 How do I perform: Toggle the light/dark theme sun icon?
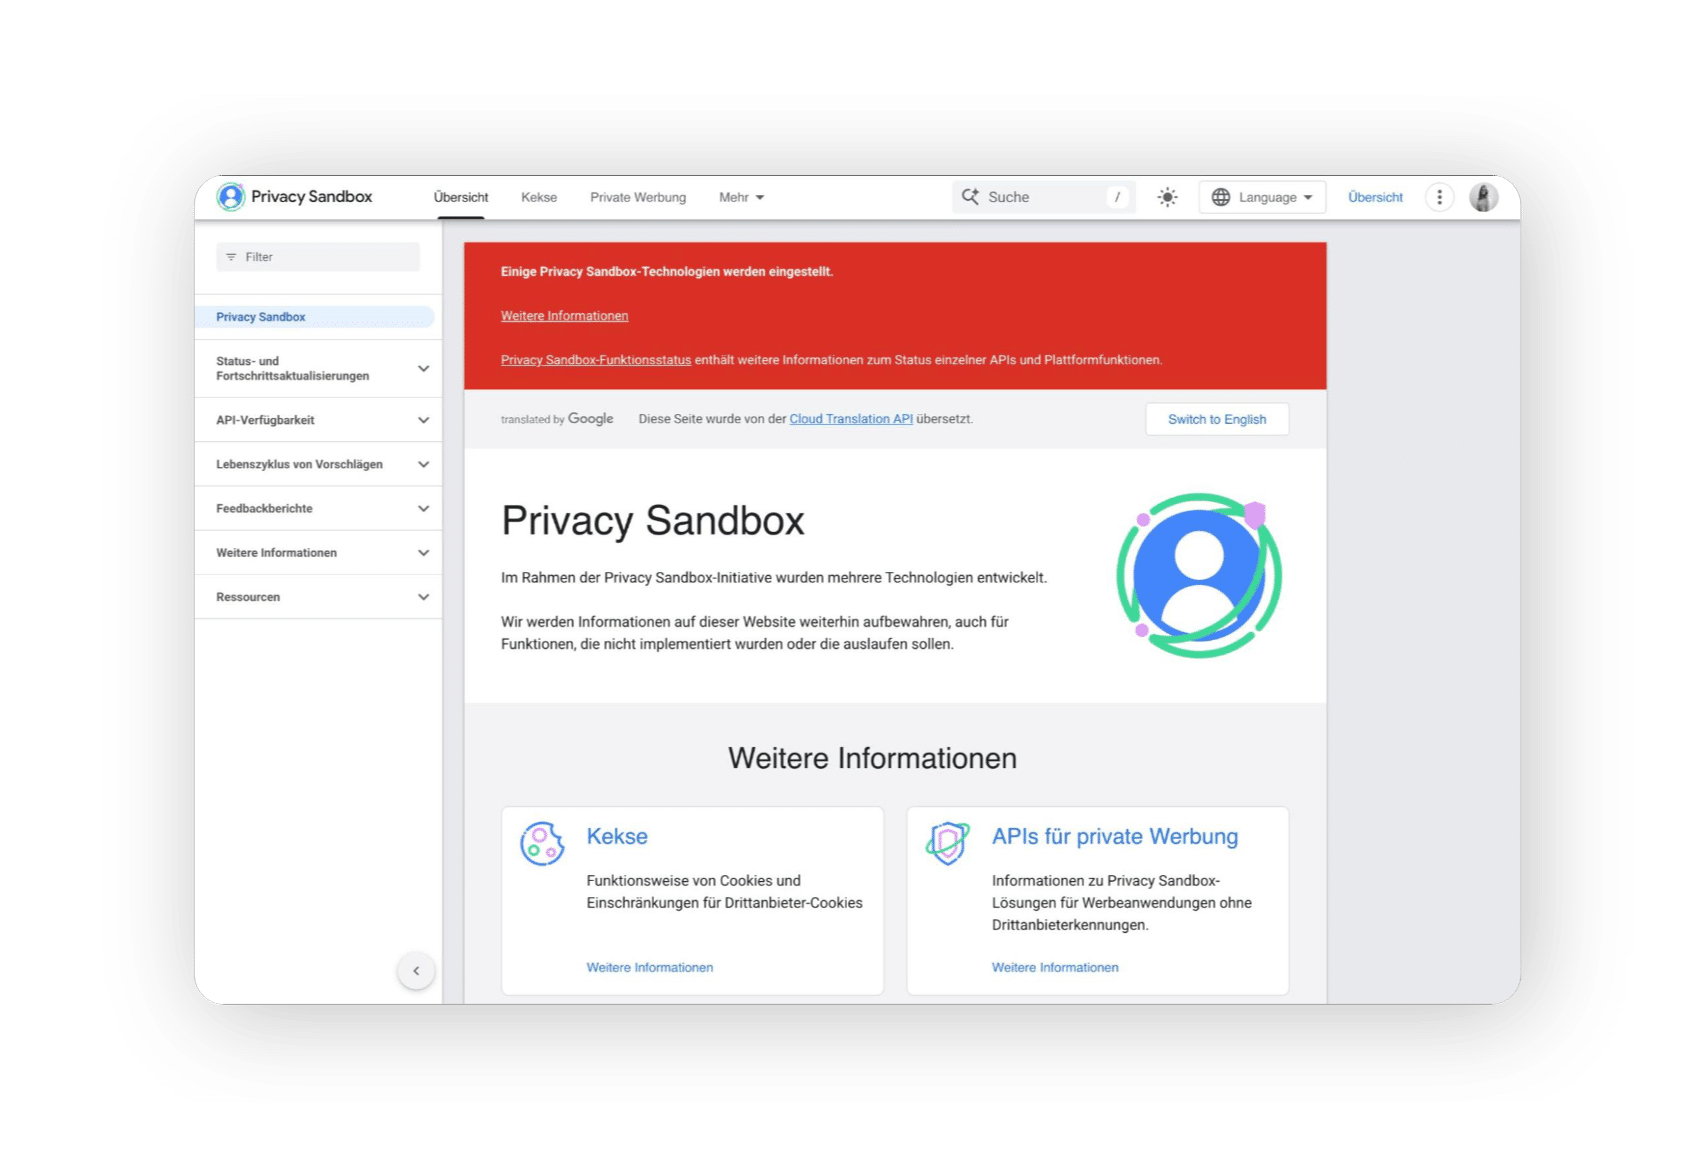coord(1167,197)
